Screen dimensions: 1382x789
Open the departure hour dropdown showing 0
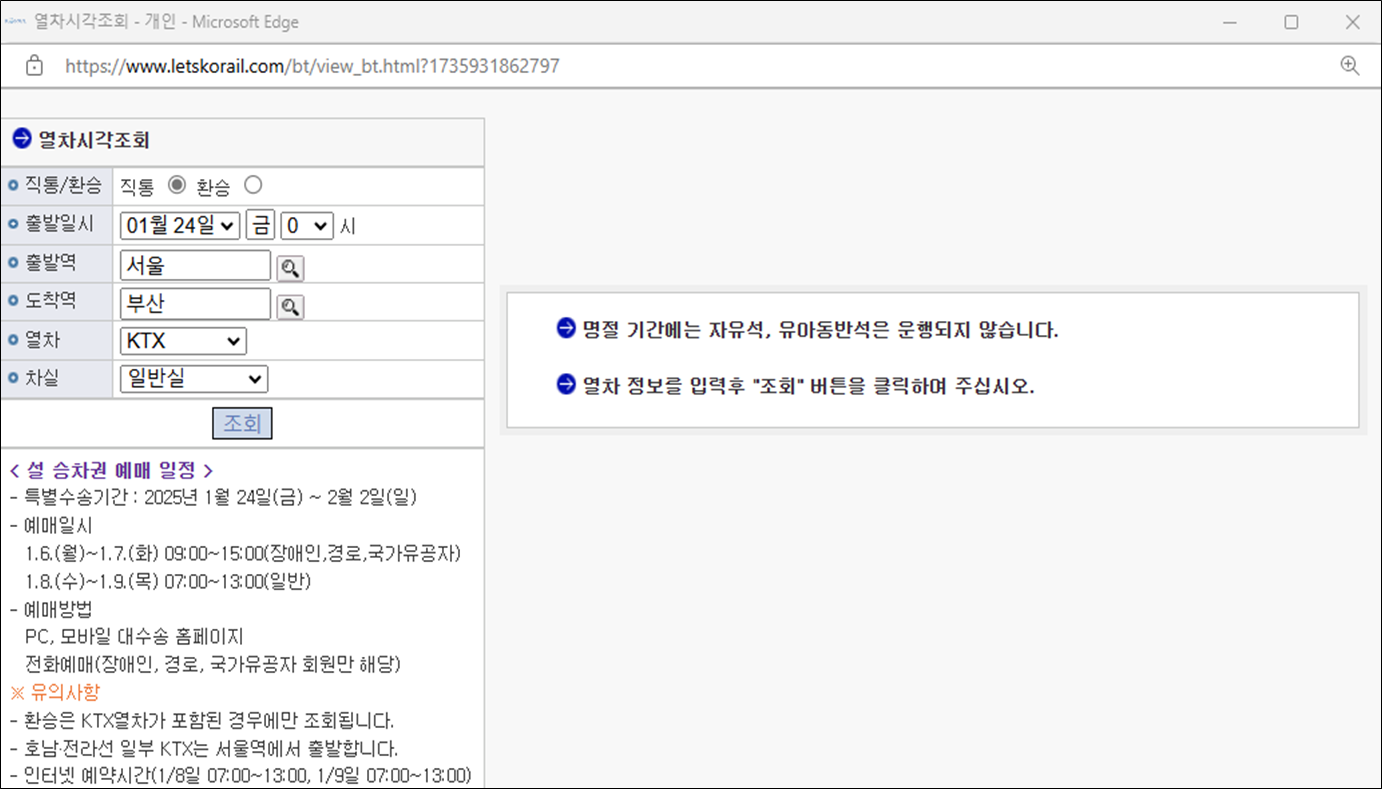[307, 226]
